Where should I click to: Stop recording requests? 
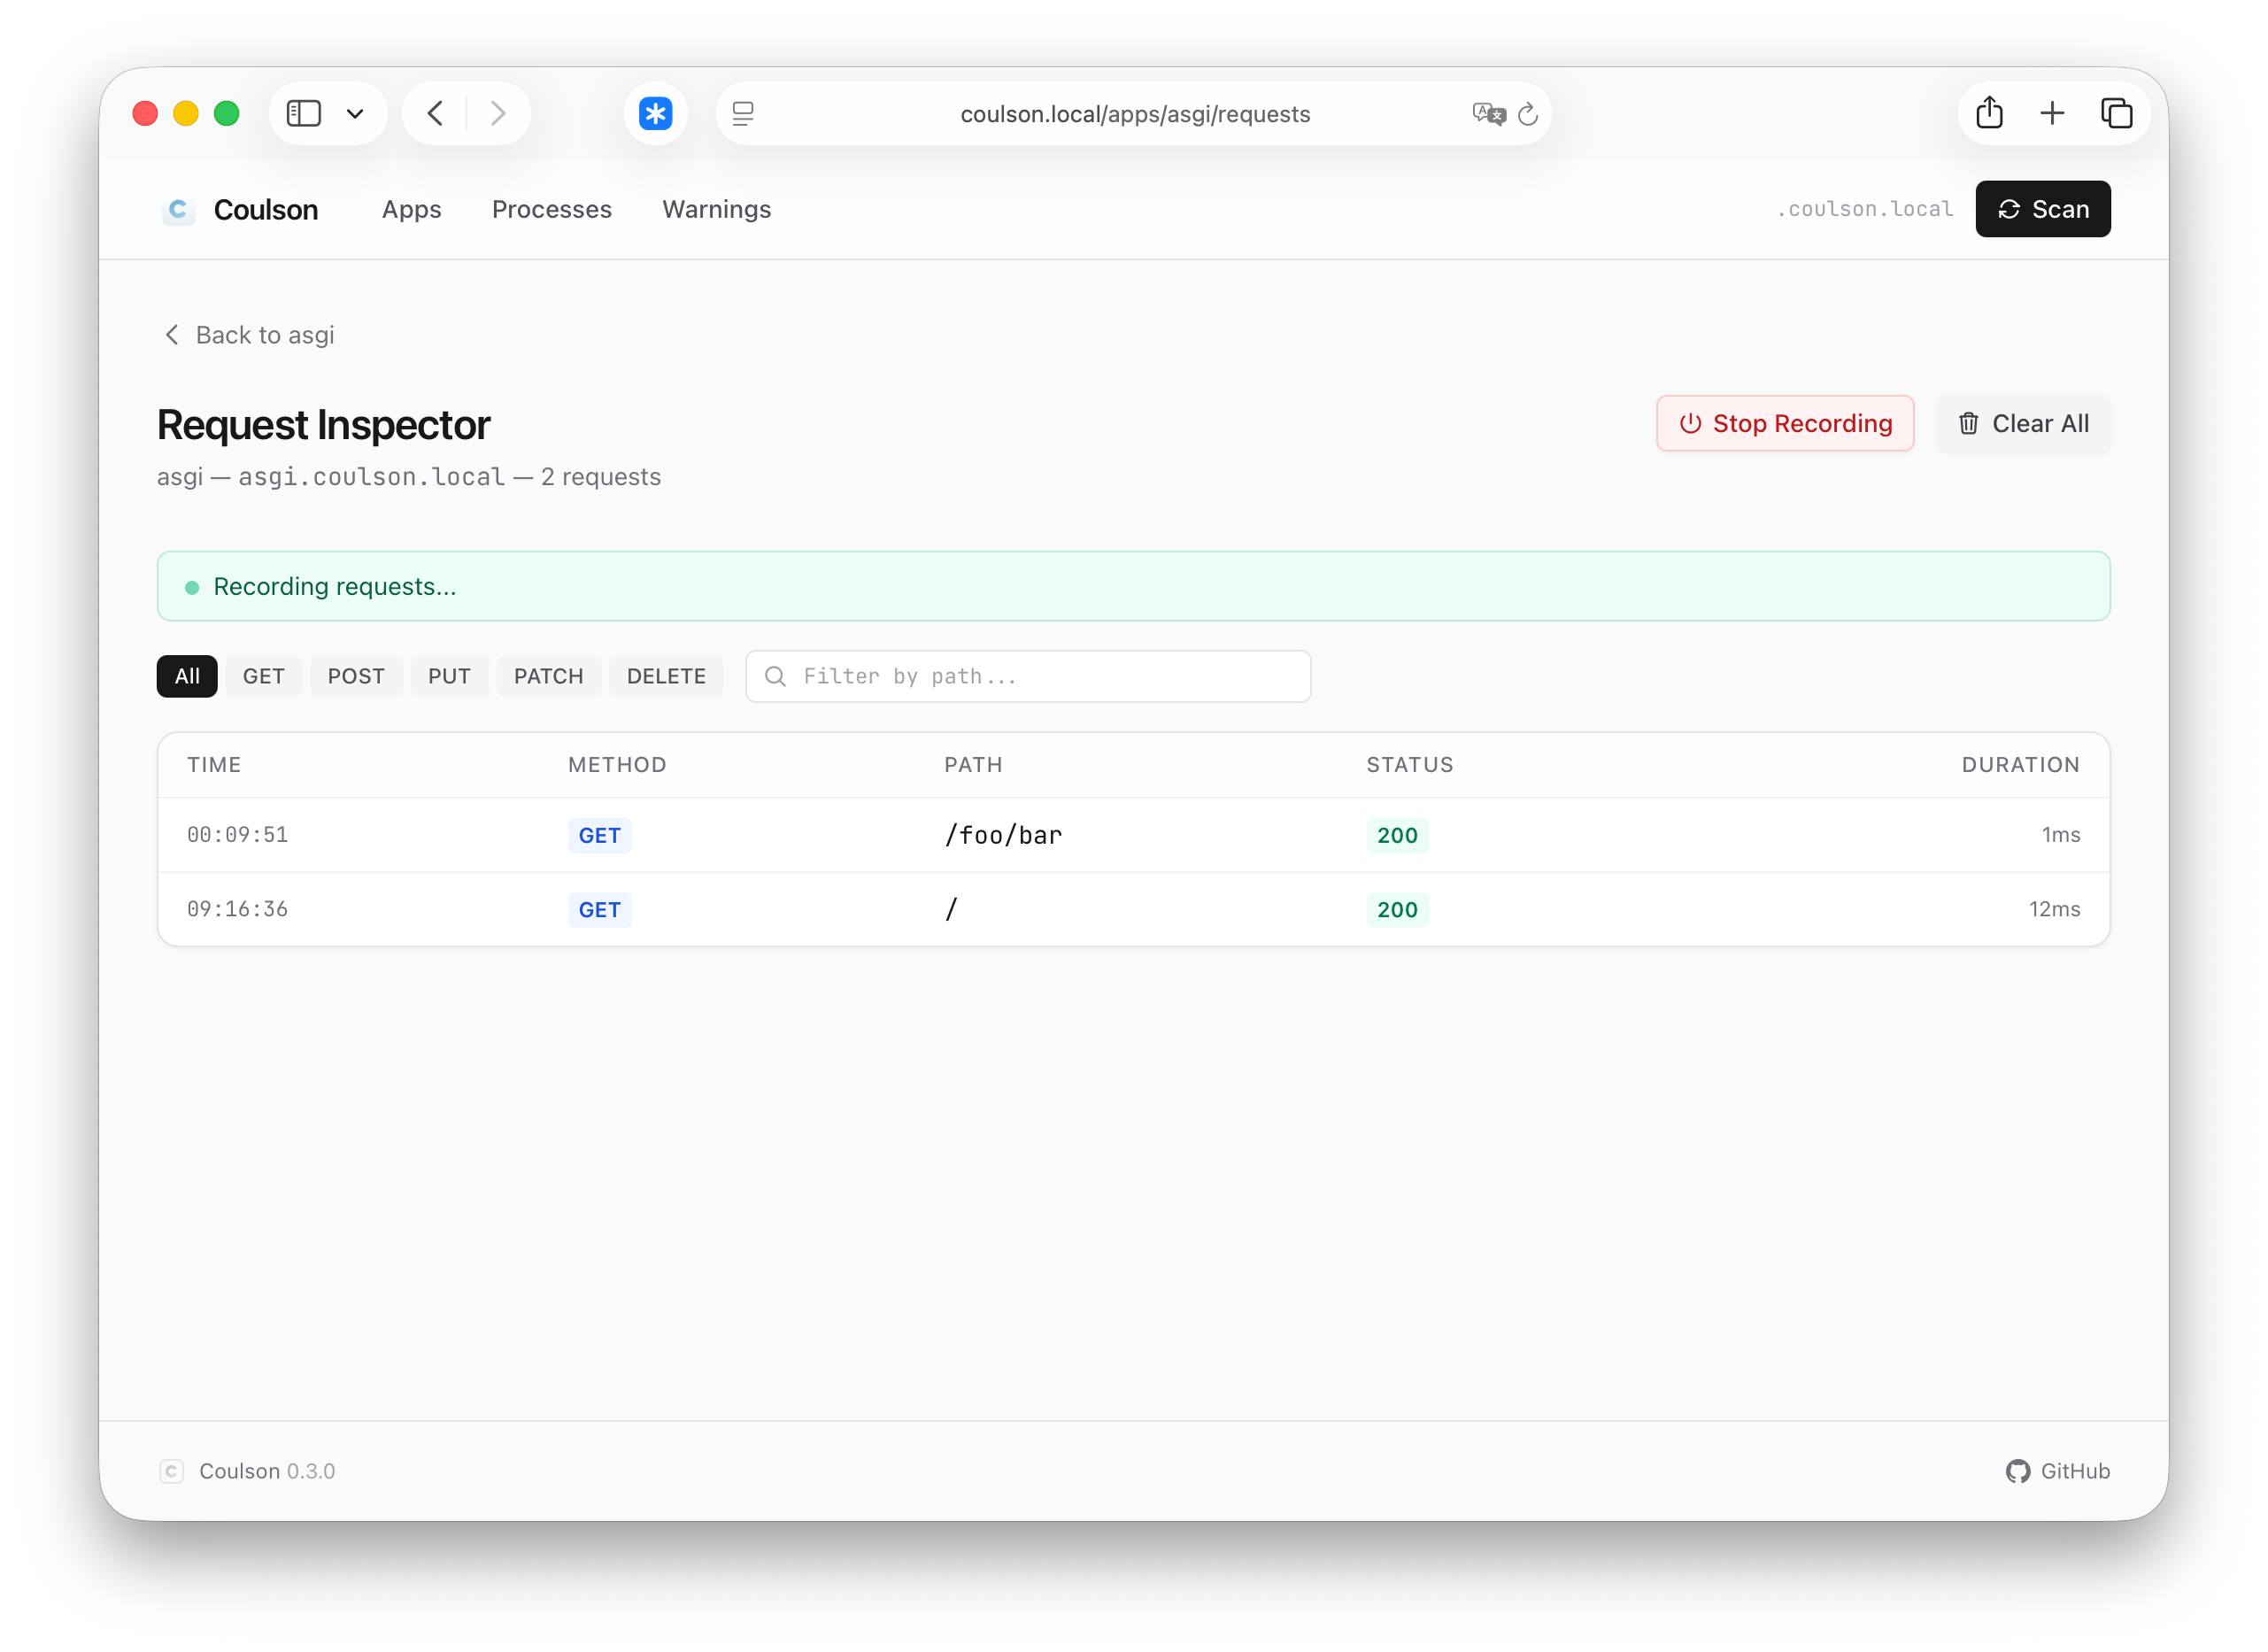(1785, 424)
